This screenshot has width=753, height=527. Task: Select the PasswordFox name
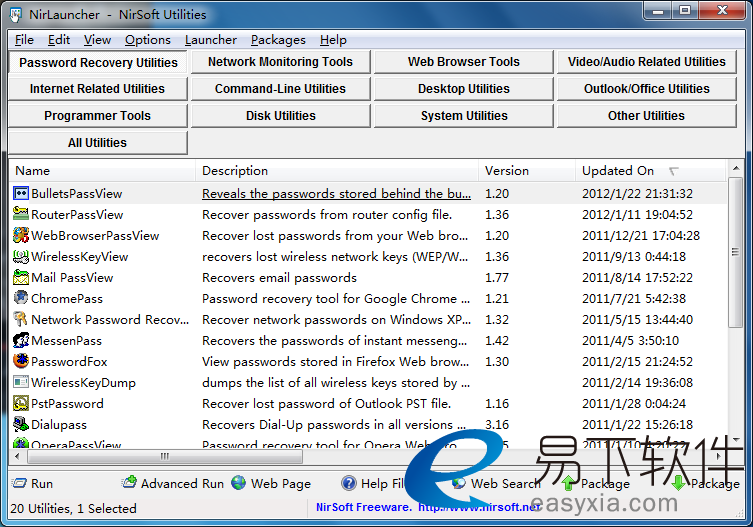pos(69,362)
